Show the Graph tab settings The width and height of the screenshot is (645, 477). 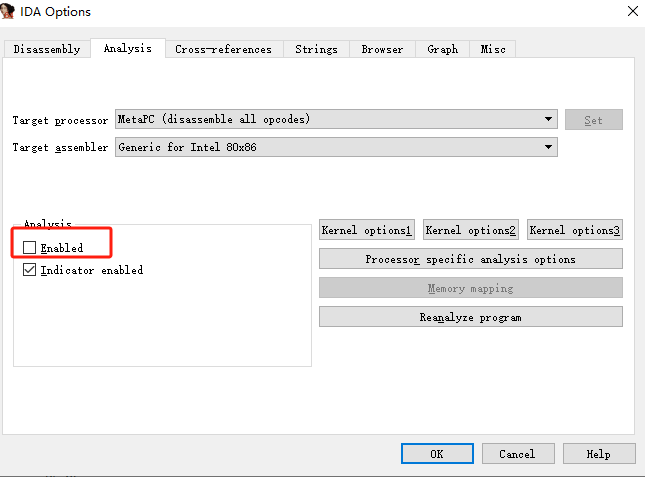[x=442, y=49]
